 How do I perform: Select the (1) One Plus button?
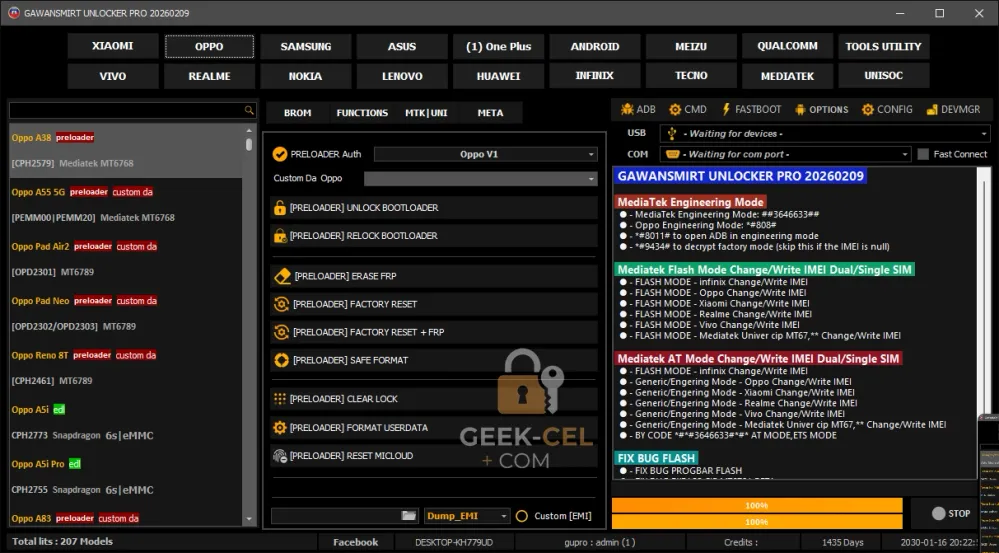click(x=498, y=47)
